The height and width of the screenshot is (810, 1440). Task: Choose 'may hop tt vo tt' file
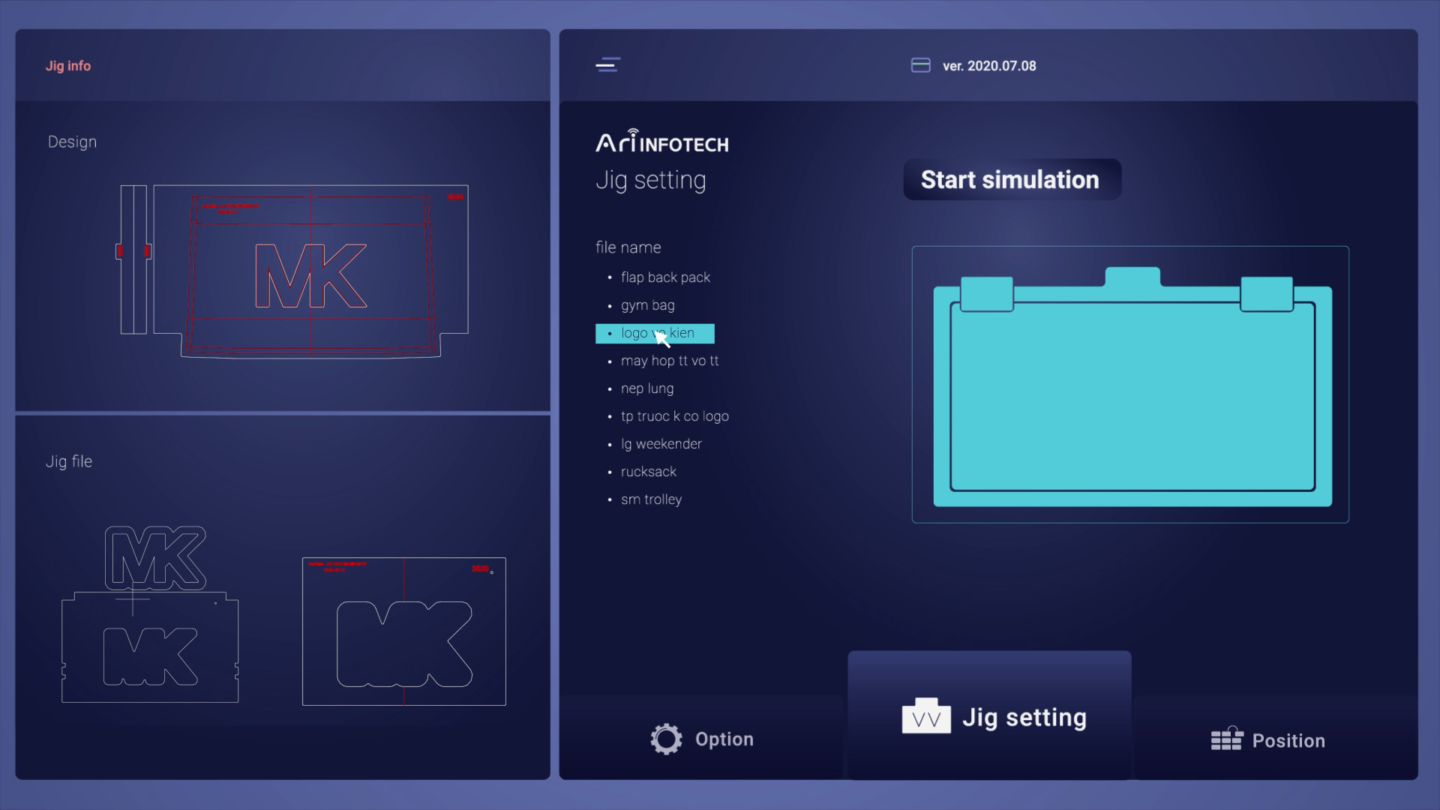(669, 361)
